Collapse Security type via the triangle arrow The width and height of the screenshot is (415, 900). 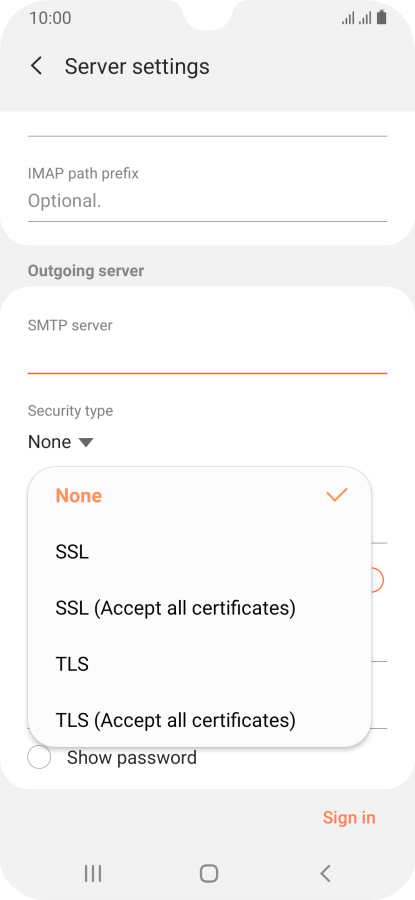(86, 443)
